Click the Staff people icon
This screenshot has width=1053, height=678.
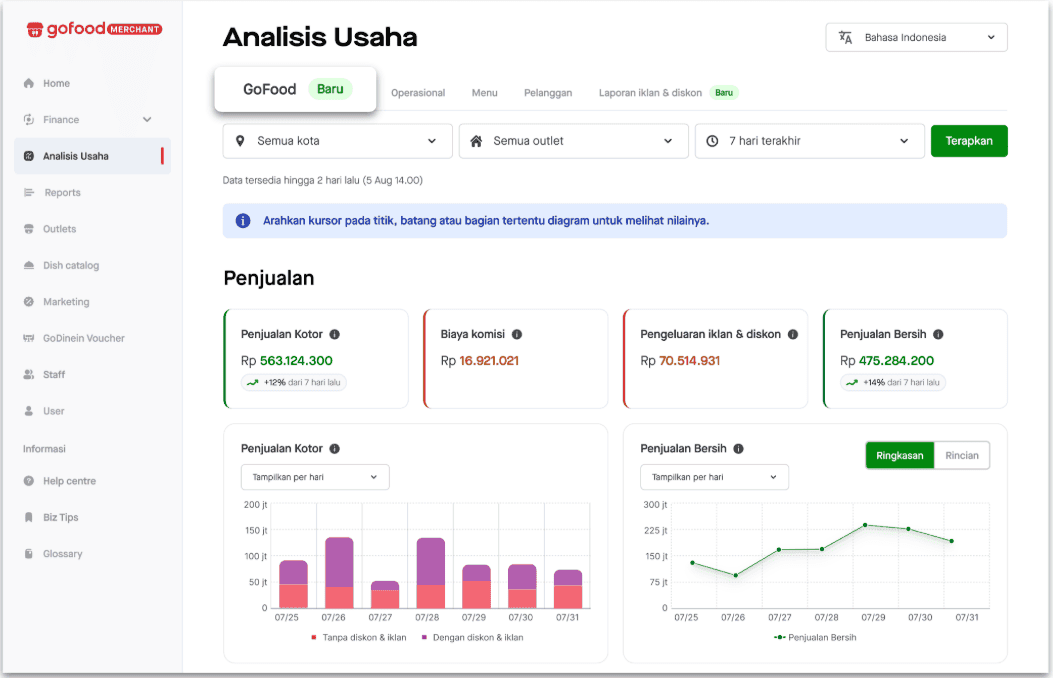(x=28, y=375)
